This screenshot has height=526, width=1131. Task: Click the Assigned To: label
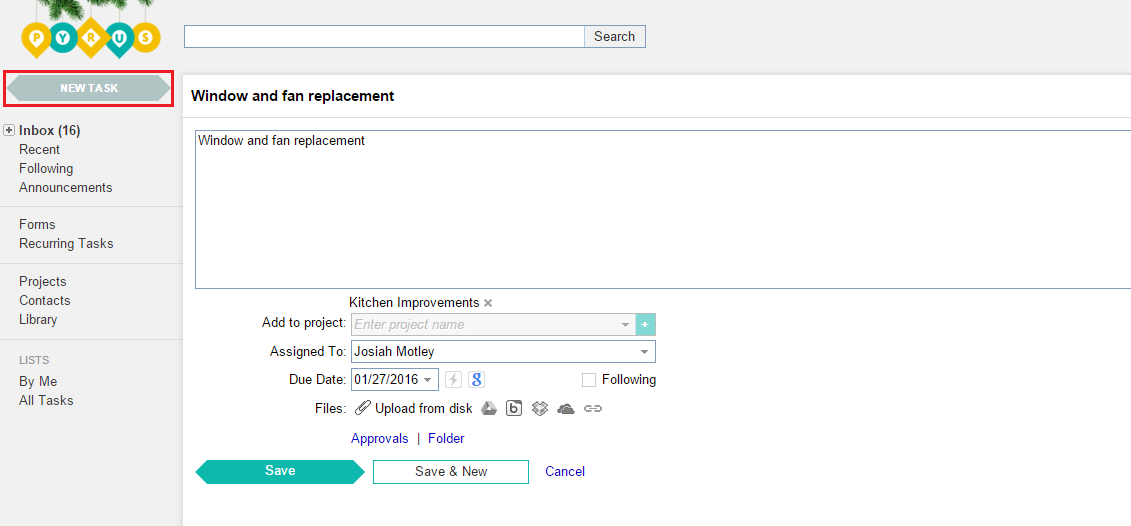click(308, 352)
